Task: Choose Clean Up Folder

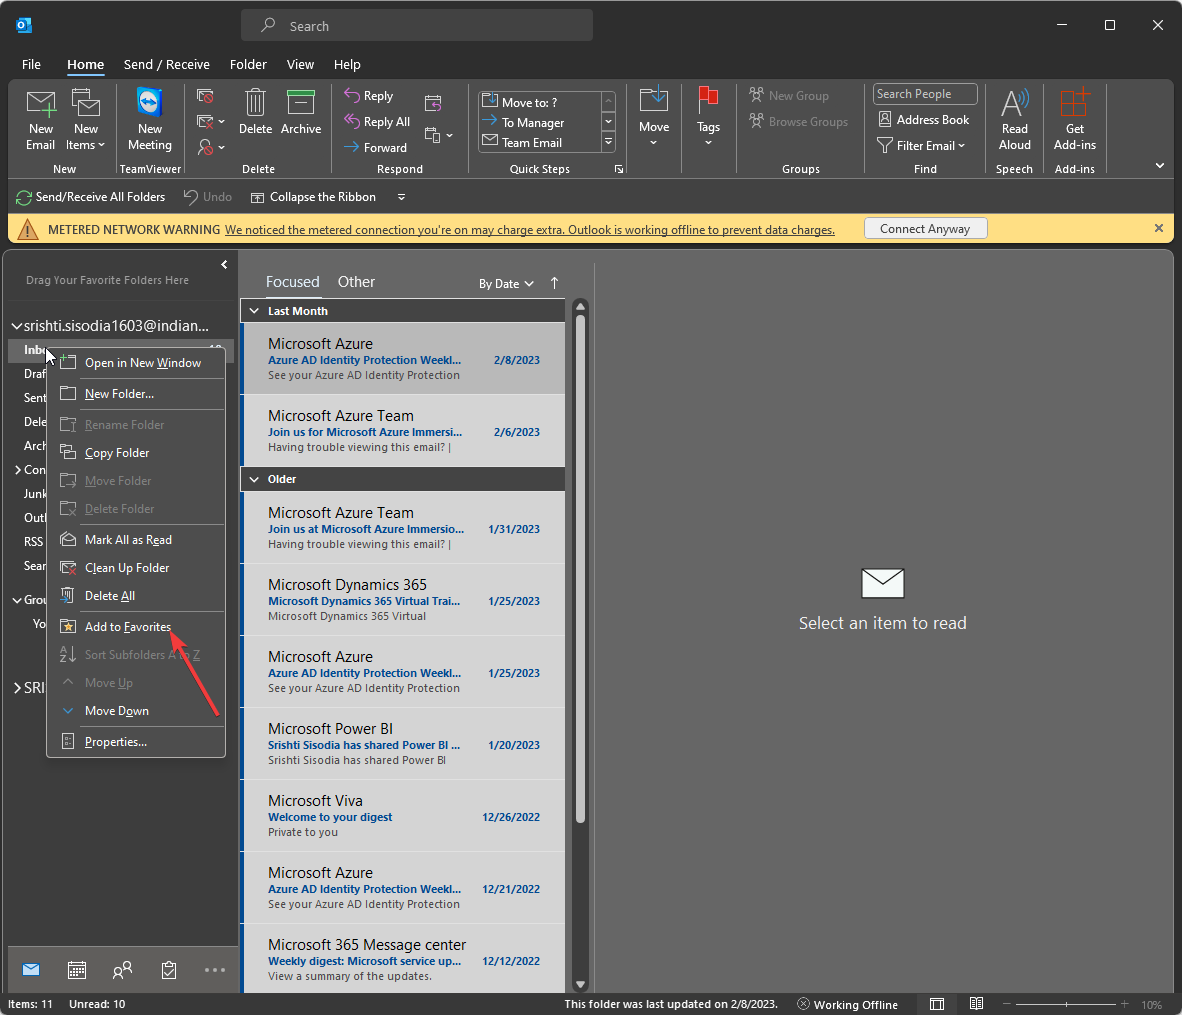Action: [136, 568]
